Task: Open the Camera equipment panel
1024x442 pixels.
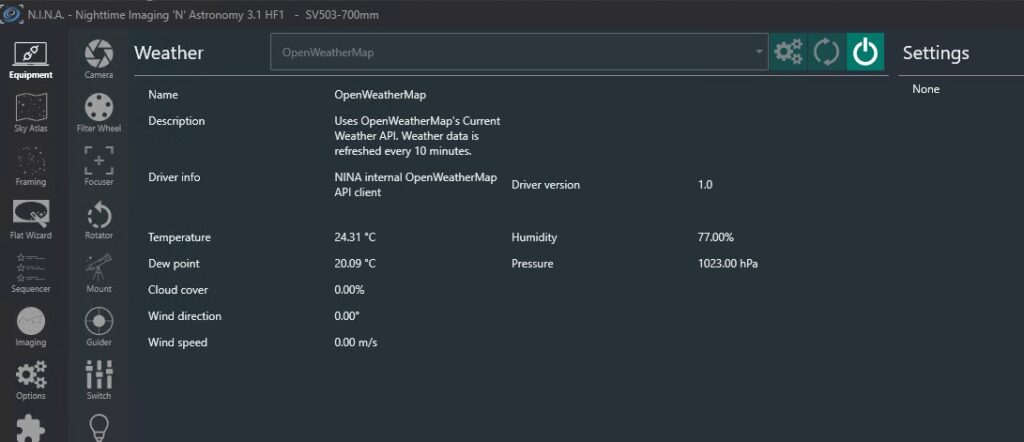Action: pos(99,59)
